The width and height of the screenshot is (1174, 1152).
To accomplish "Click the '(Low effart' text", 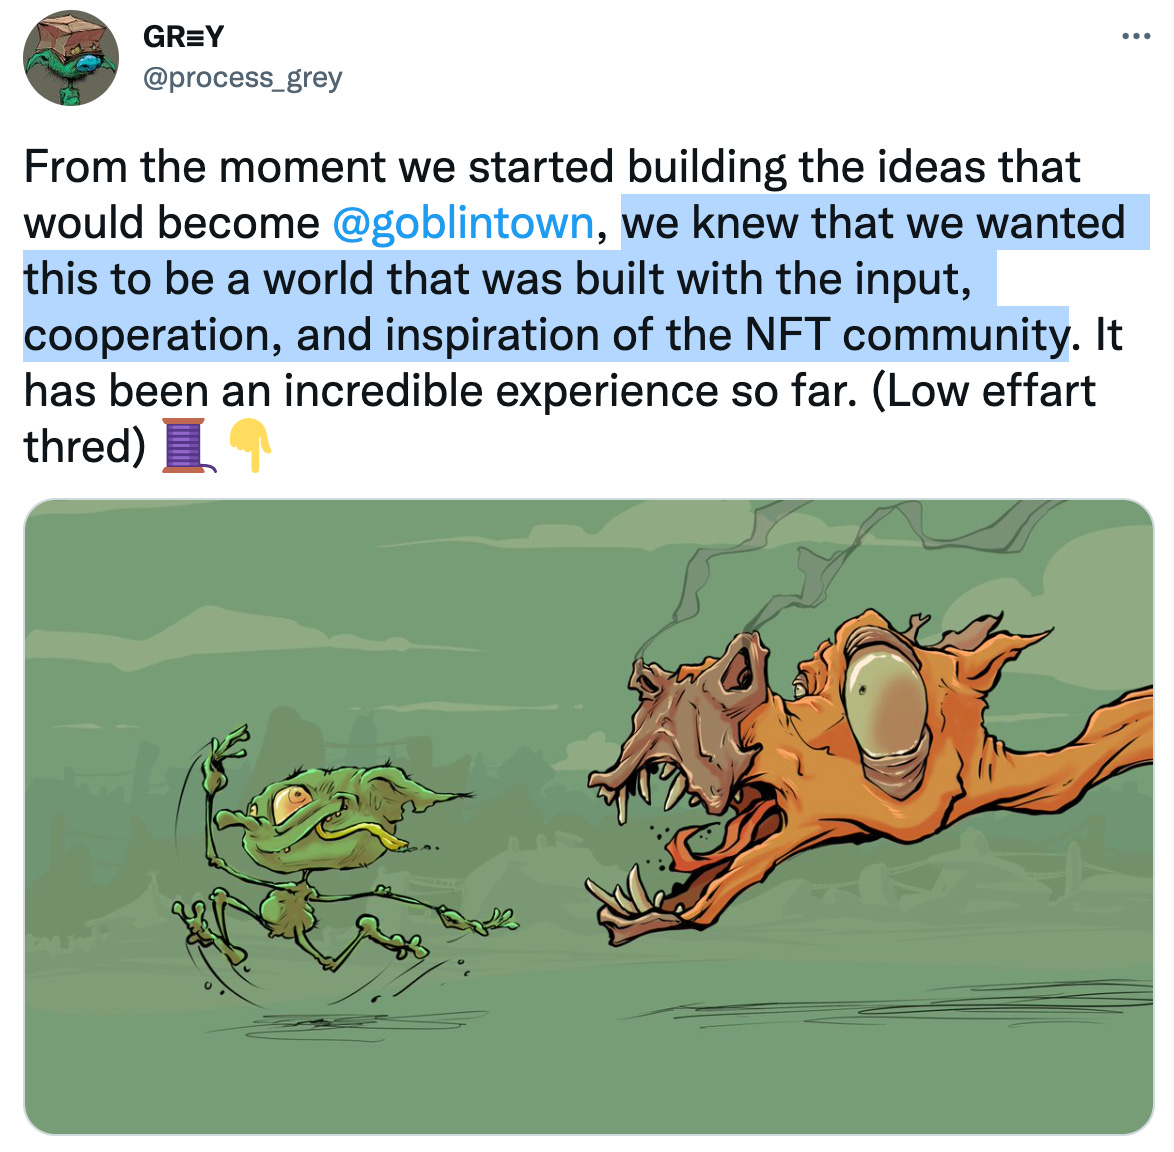I will 984,390.
